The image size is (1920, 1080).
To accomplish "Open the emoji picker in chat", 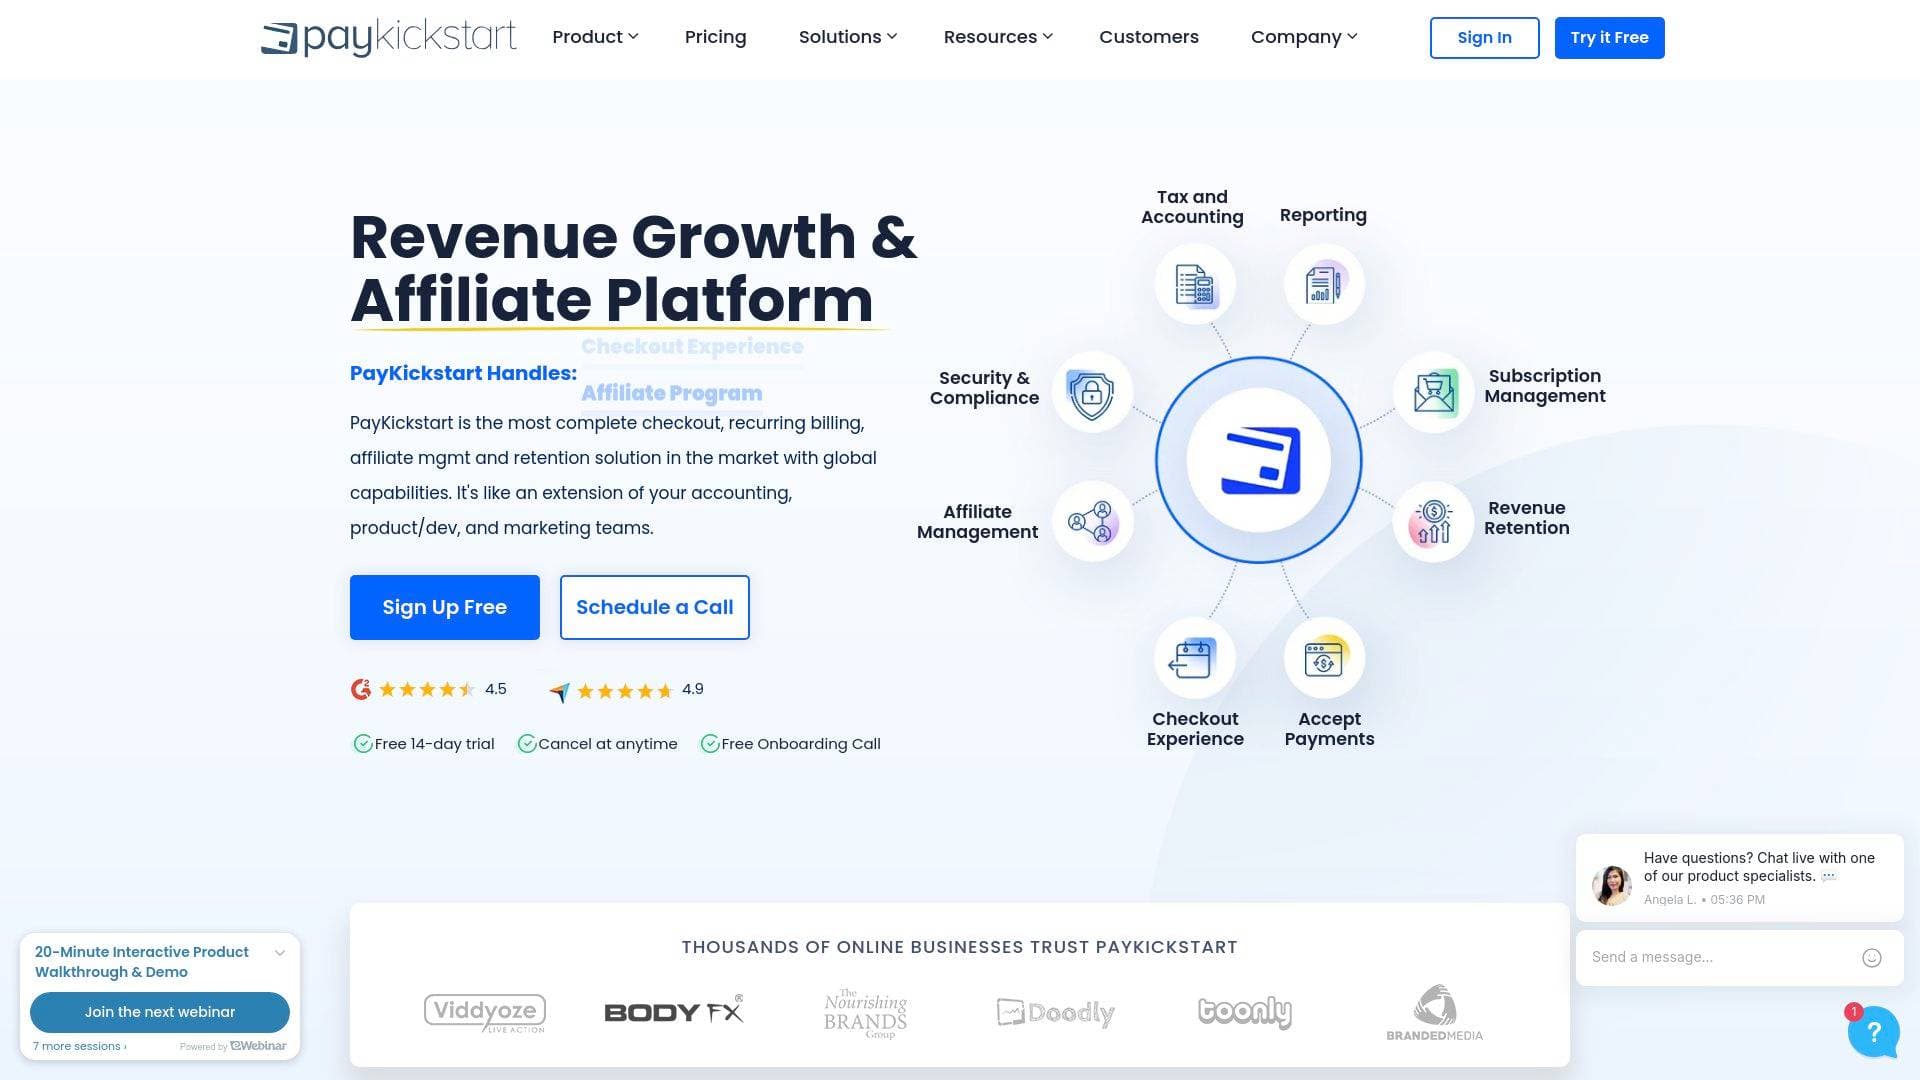I will [1872, 958].
